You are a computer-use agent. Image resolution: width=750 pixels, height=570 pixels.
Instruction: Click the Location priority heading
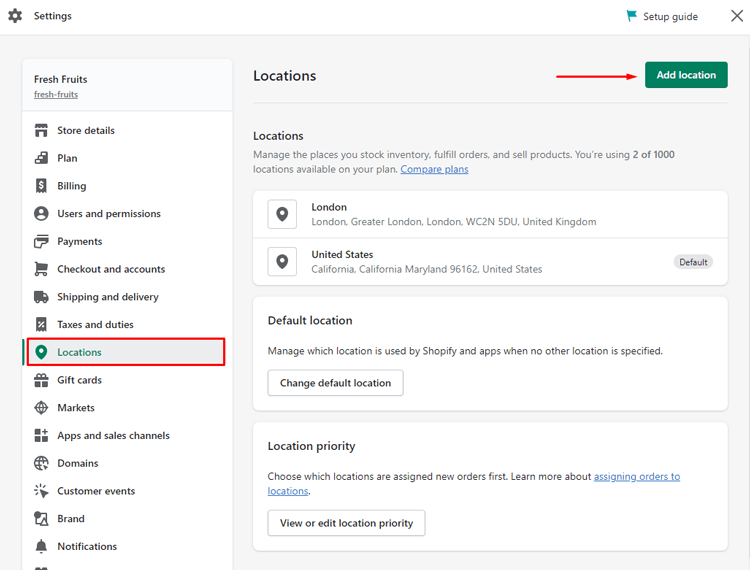pyautogui.click(x=311, y=446)
